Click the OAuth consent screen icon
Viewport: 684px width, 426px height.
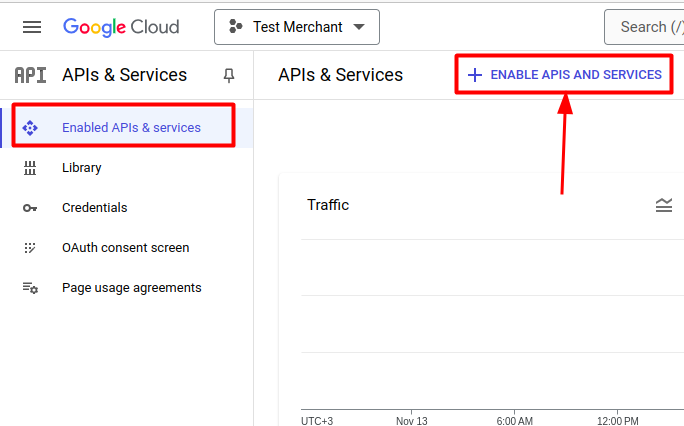[x=30, y=248]
